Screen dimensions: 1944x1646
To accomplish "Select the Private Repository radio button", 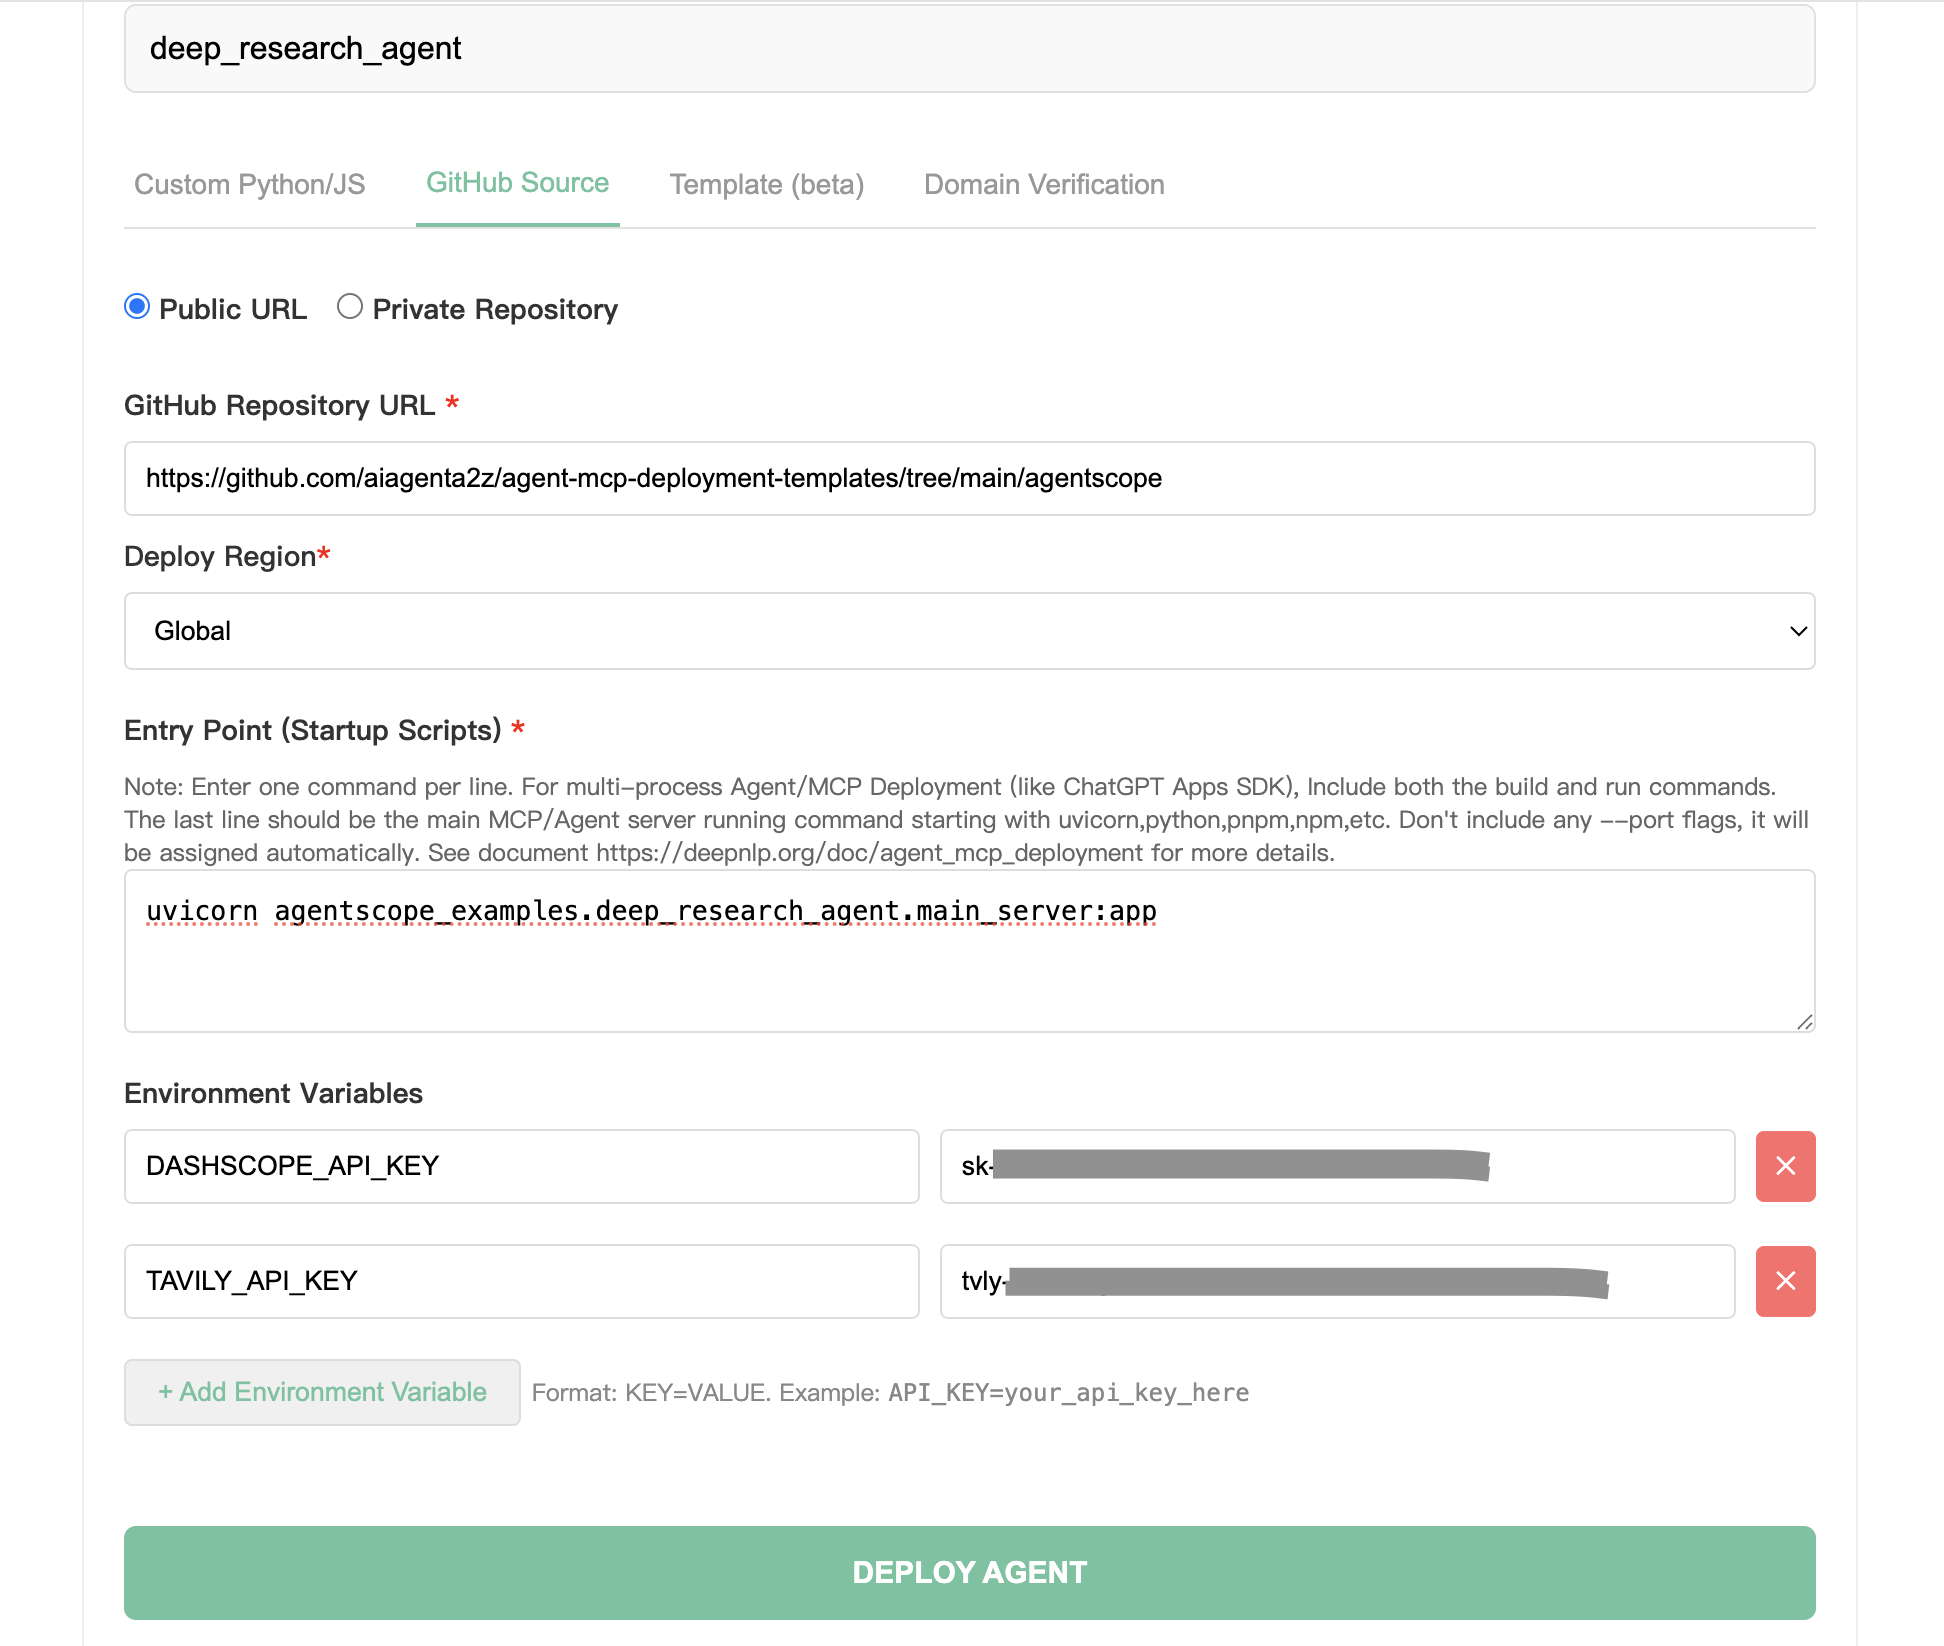I will coord(350,308).
